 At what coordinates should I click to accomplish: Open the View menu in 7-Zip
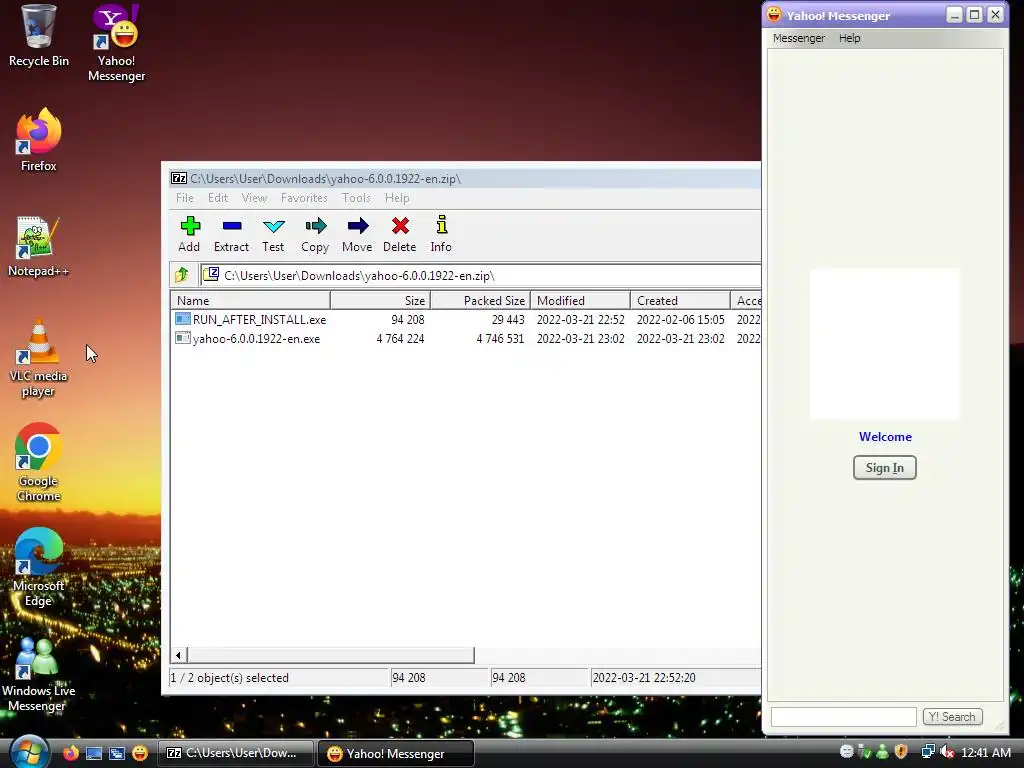pos(254,198)
